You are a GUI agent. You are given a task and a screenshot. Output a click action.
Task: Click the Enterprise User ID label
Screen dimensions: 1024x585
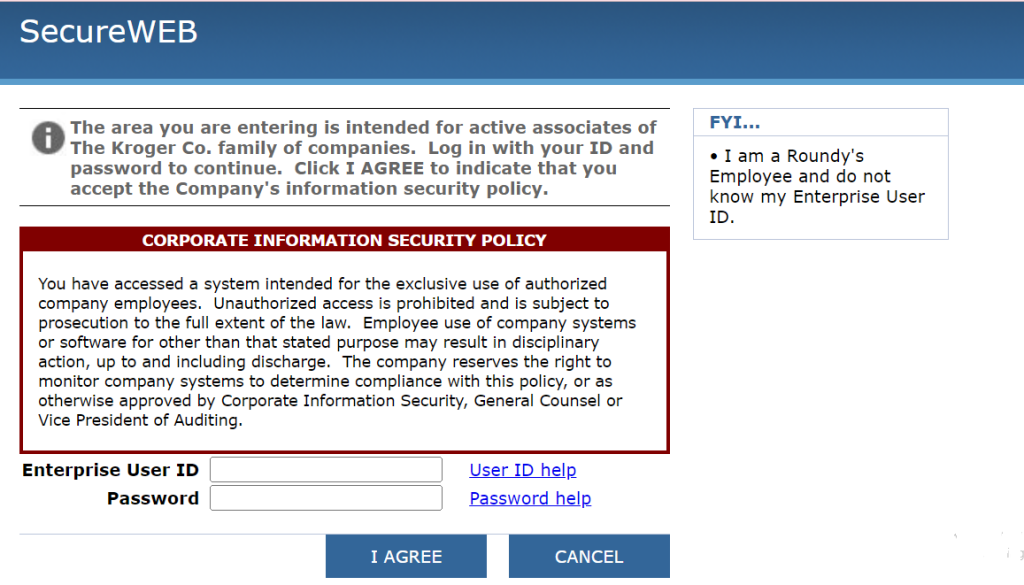110,470
